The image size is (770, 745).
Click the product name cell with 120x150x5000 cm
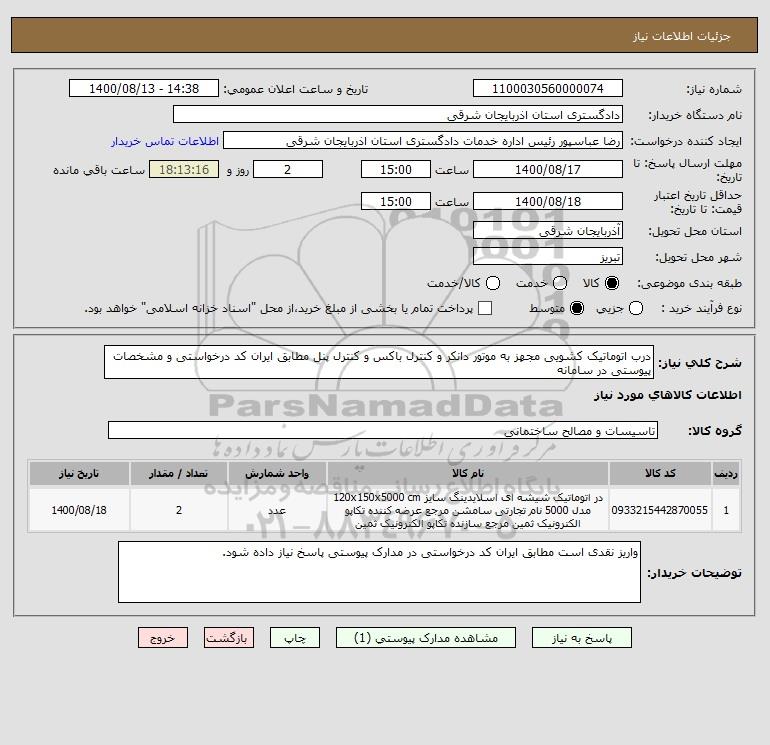[x=468, y=510]
